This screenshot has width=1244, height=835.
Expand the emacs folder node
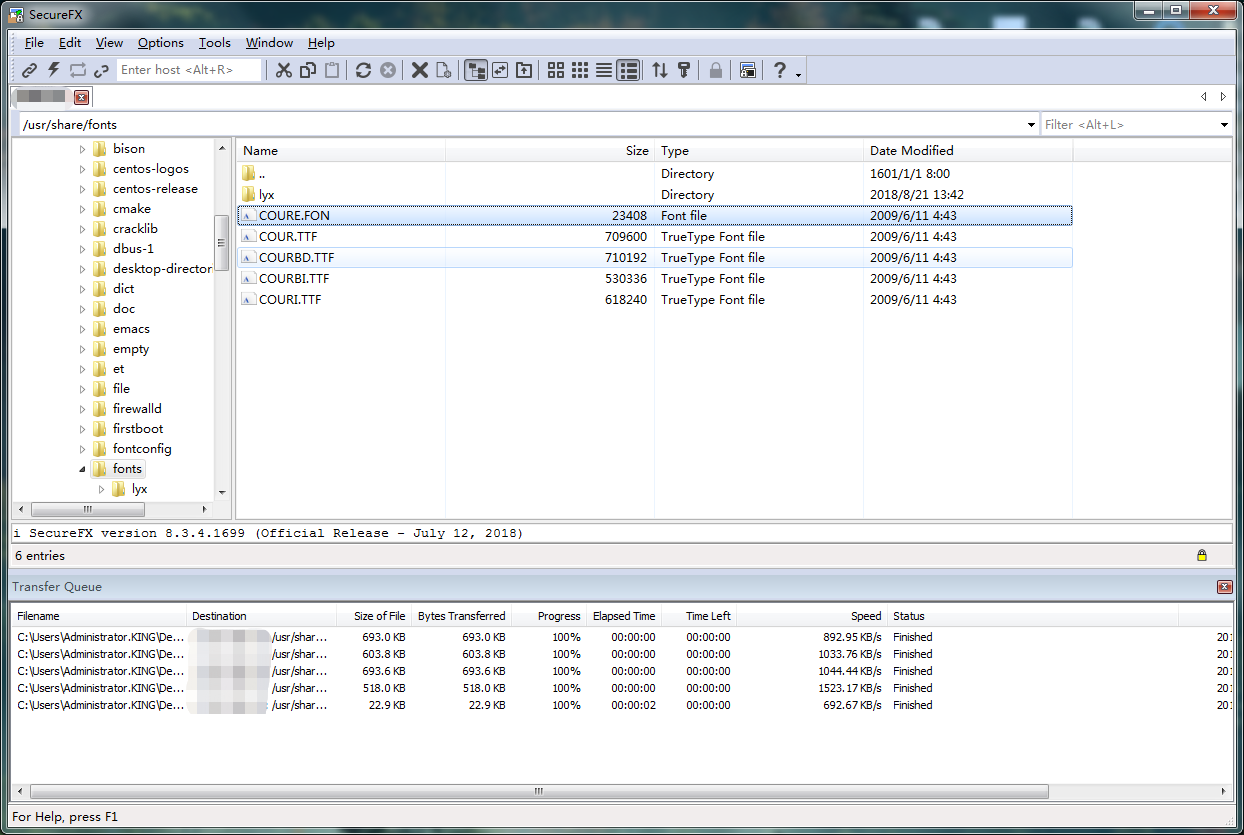coord(82,329)
